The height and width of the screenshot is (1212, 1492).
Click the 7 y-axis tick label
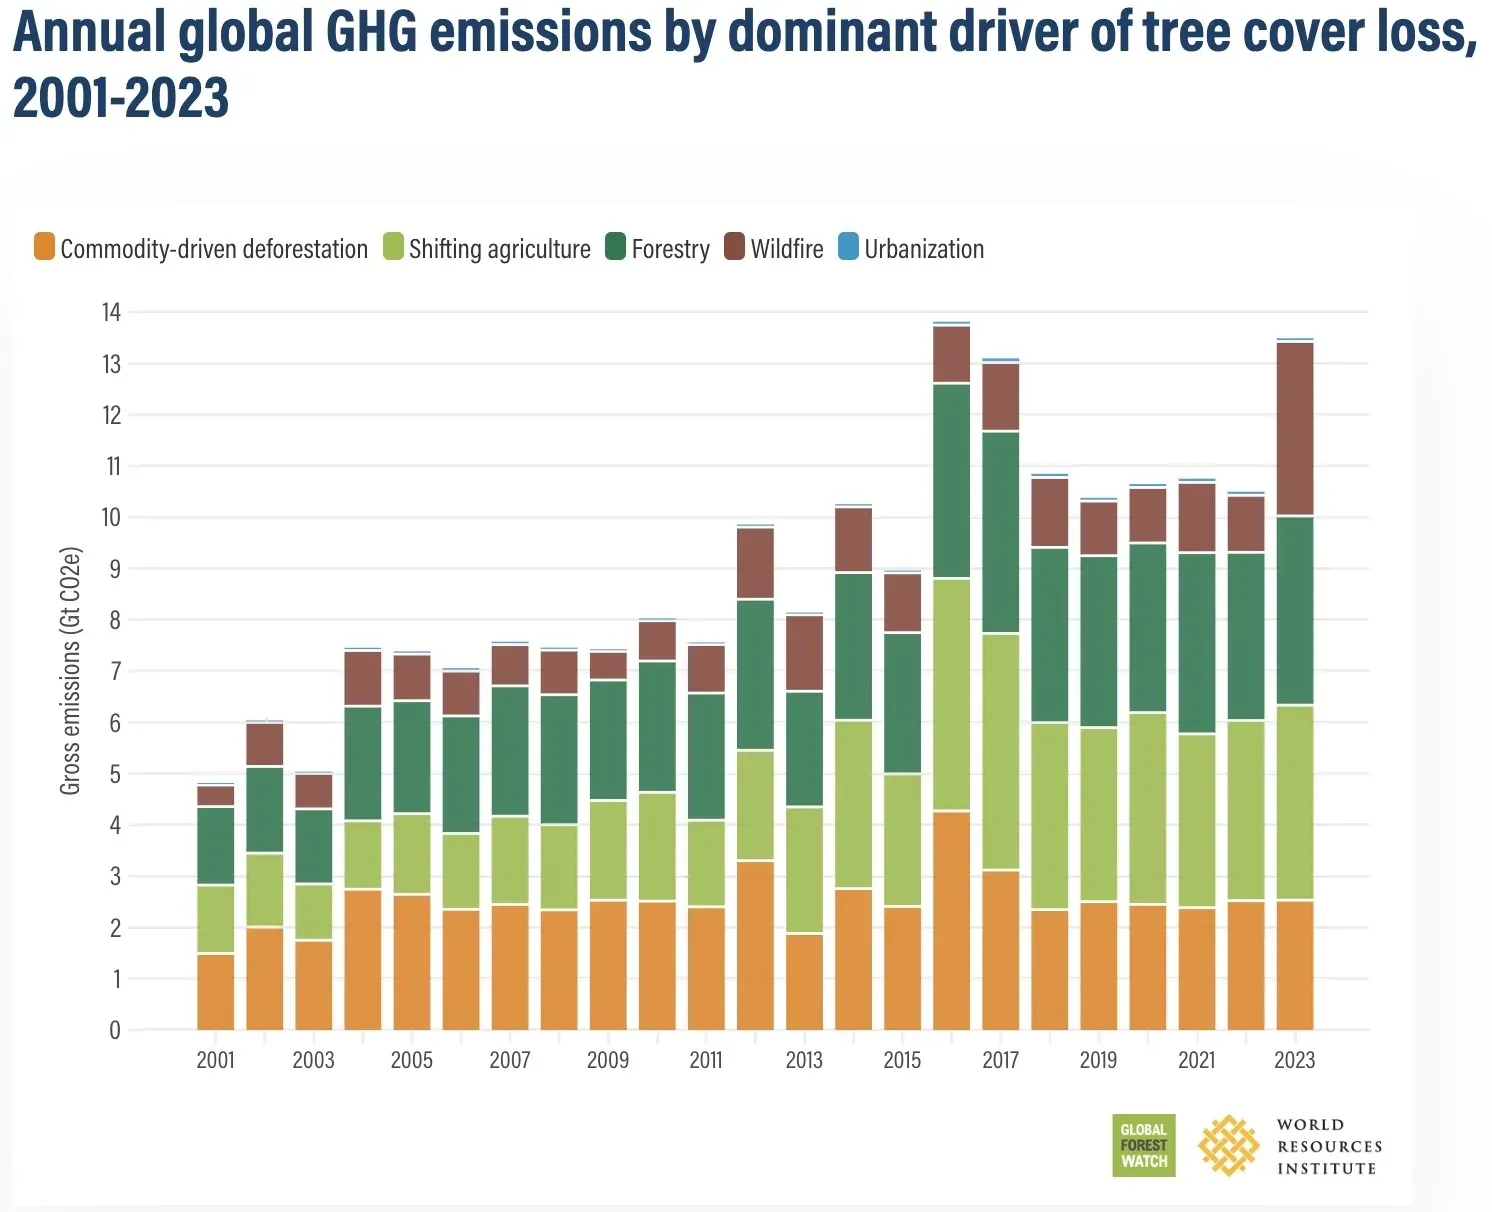coord(114,671)
